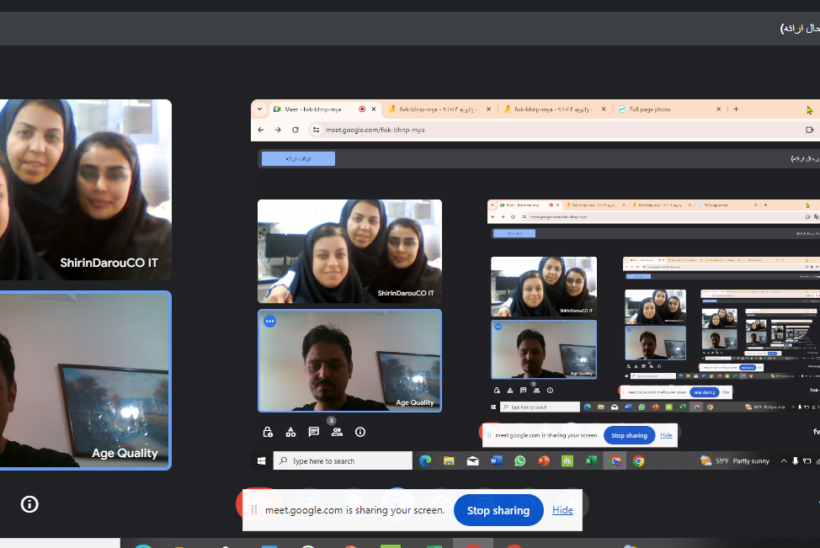The width and height of the screenshot is (820, 548).
Task: Show the participants people icon in shared Meet
Action: tap(337, 432)
